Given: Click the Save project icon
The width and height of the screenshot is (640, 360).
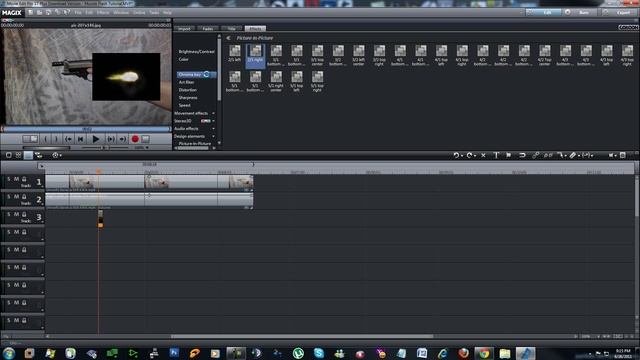Looking at the screenshot, I should [x=48, y=12].
